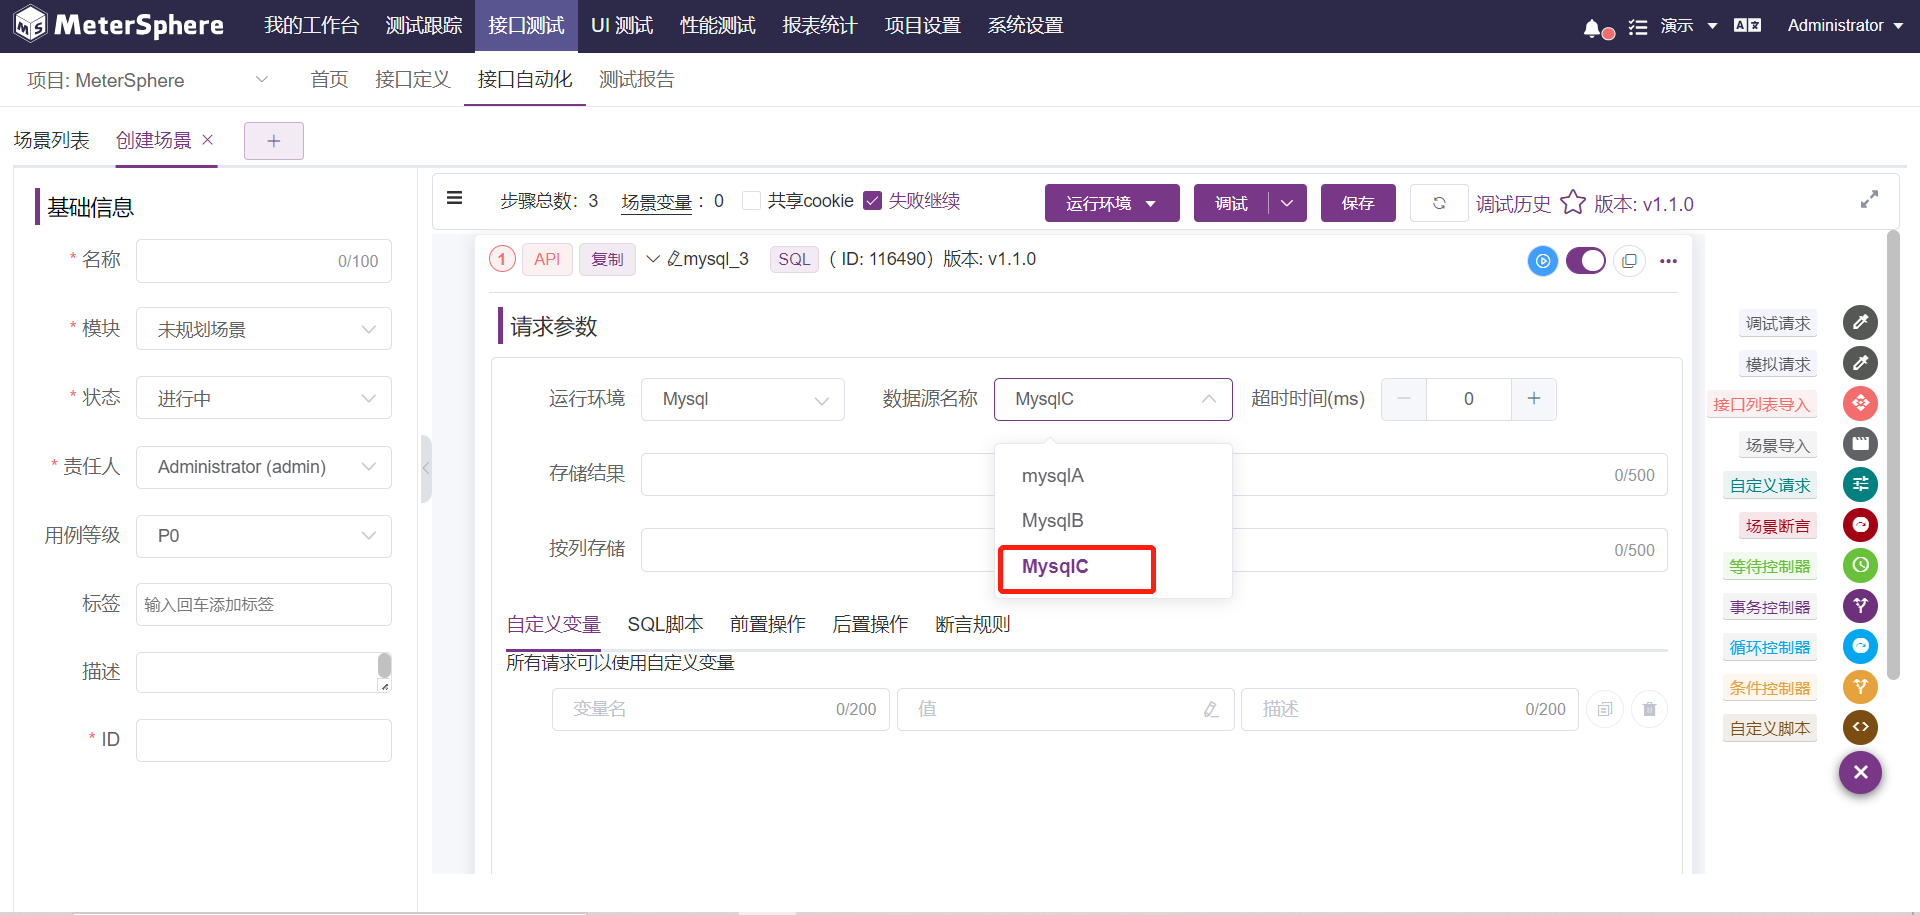This screenshot has height=915, width=1920.
Task: Open the 运行环境 Mysql dropdown
Action: (743, 399)
